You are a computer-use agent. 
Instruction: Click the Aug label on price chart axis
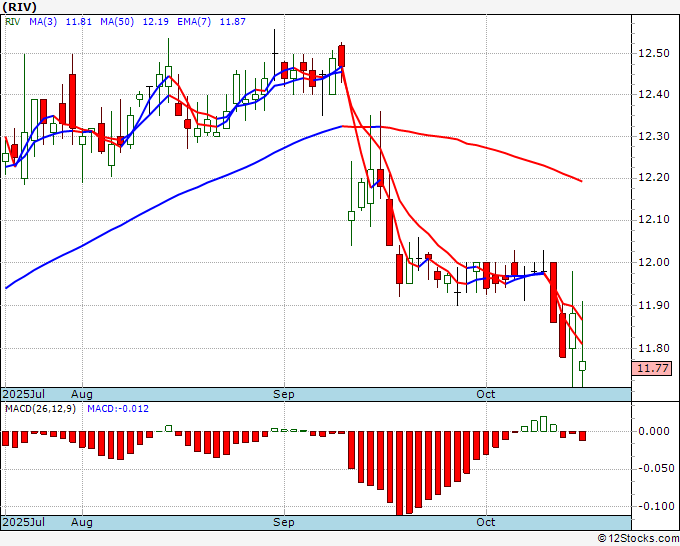(82, 394)
